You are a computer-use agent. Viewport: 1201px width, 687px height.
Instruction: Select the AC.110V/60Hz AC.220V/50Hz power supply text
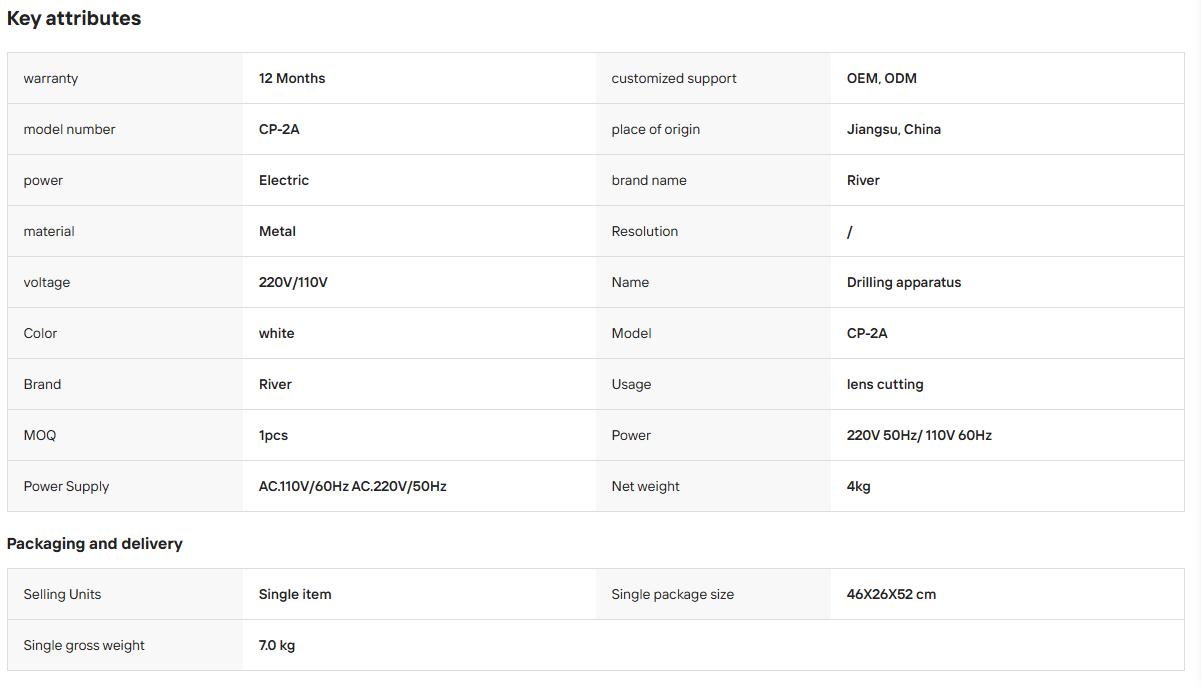353,486
